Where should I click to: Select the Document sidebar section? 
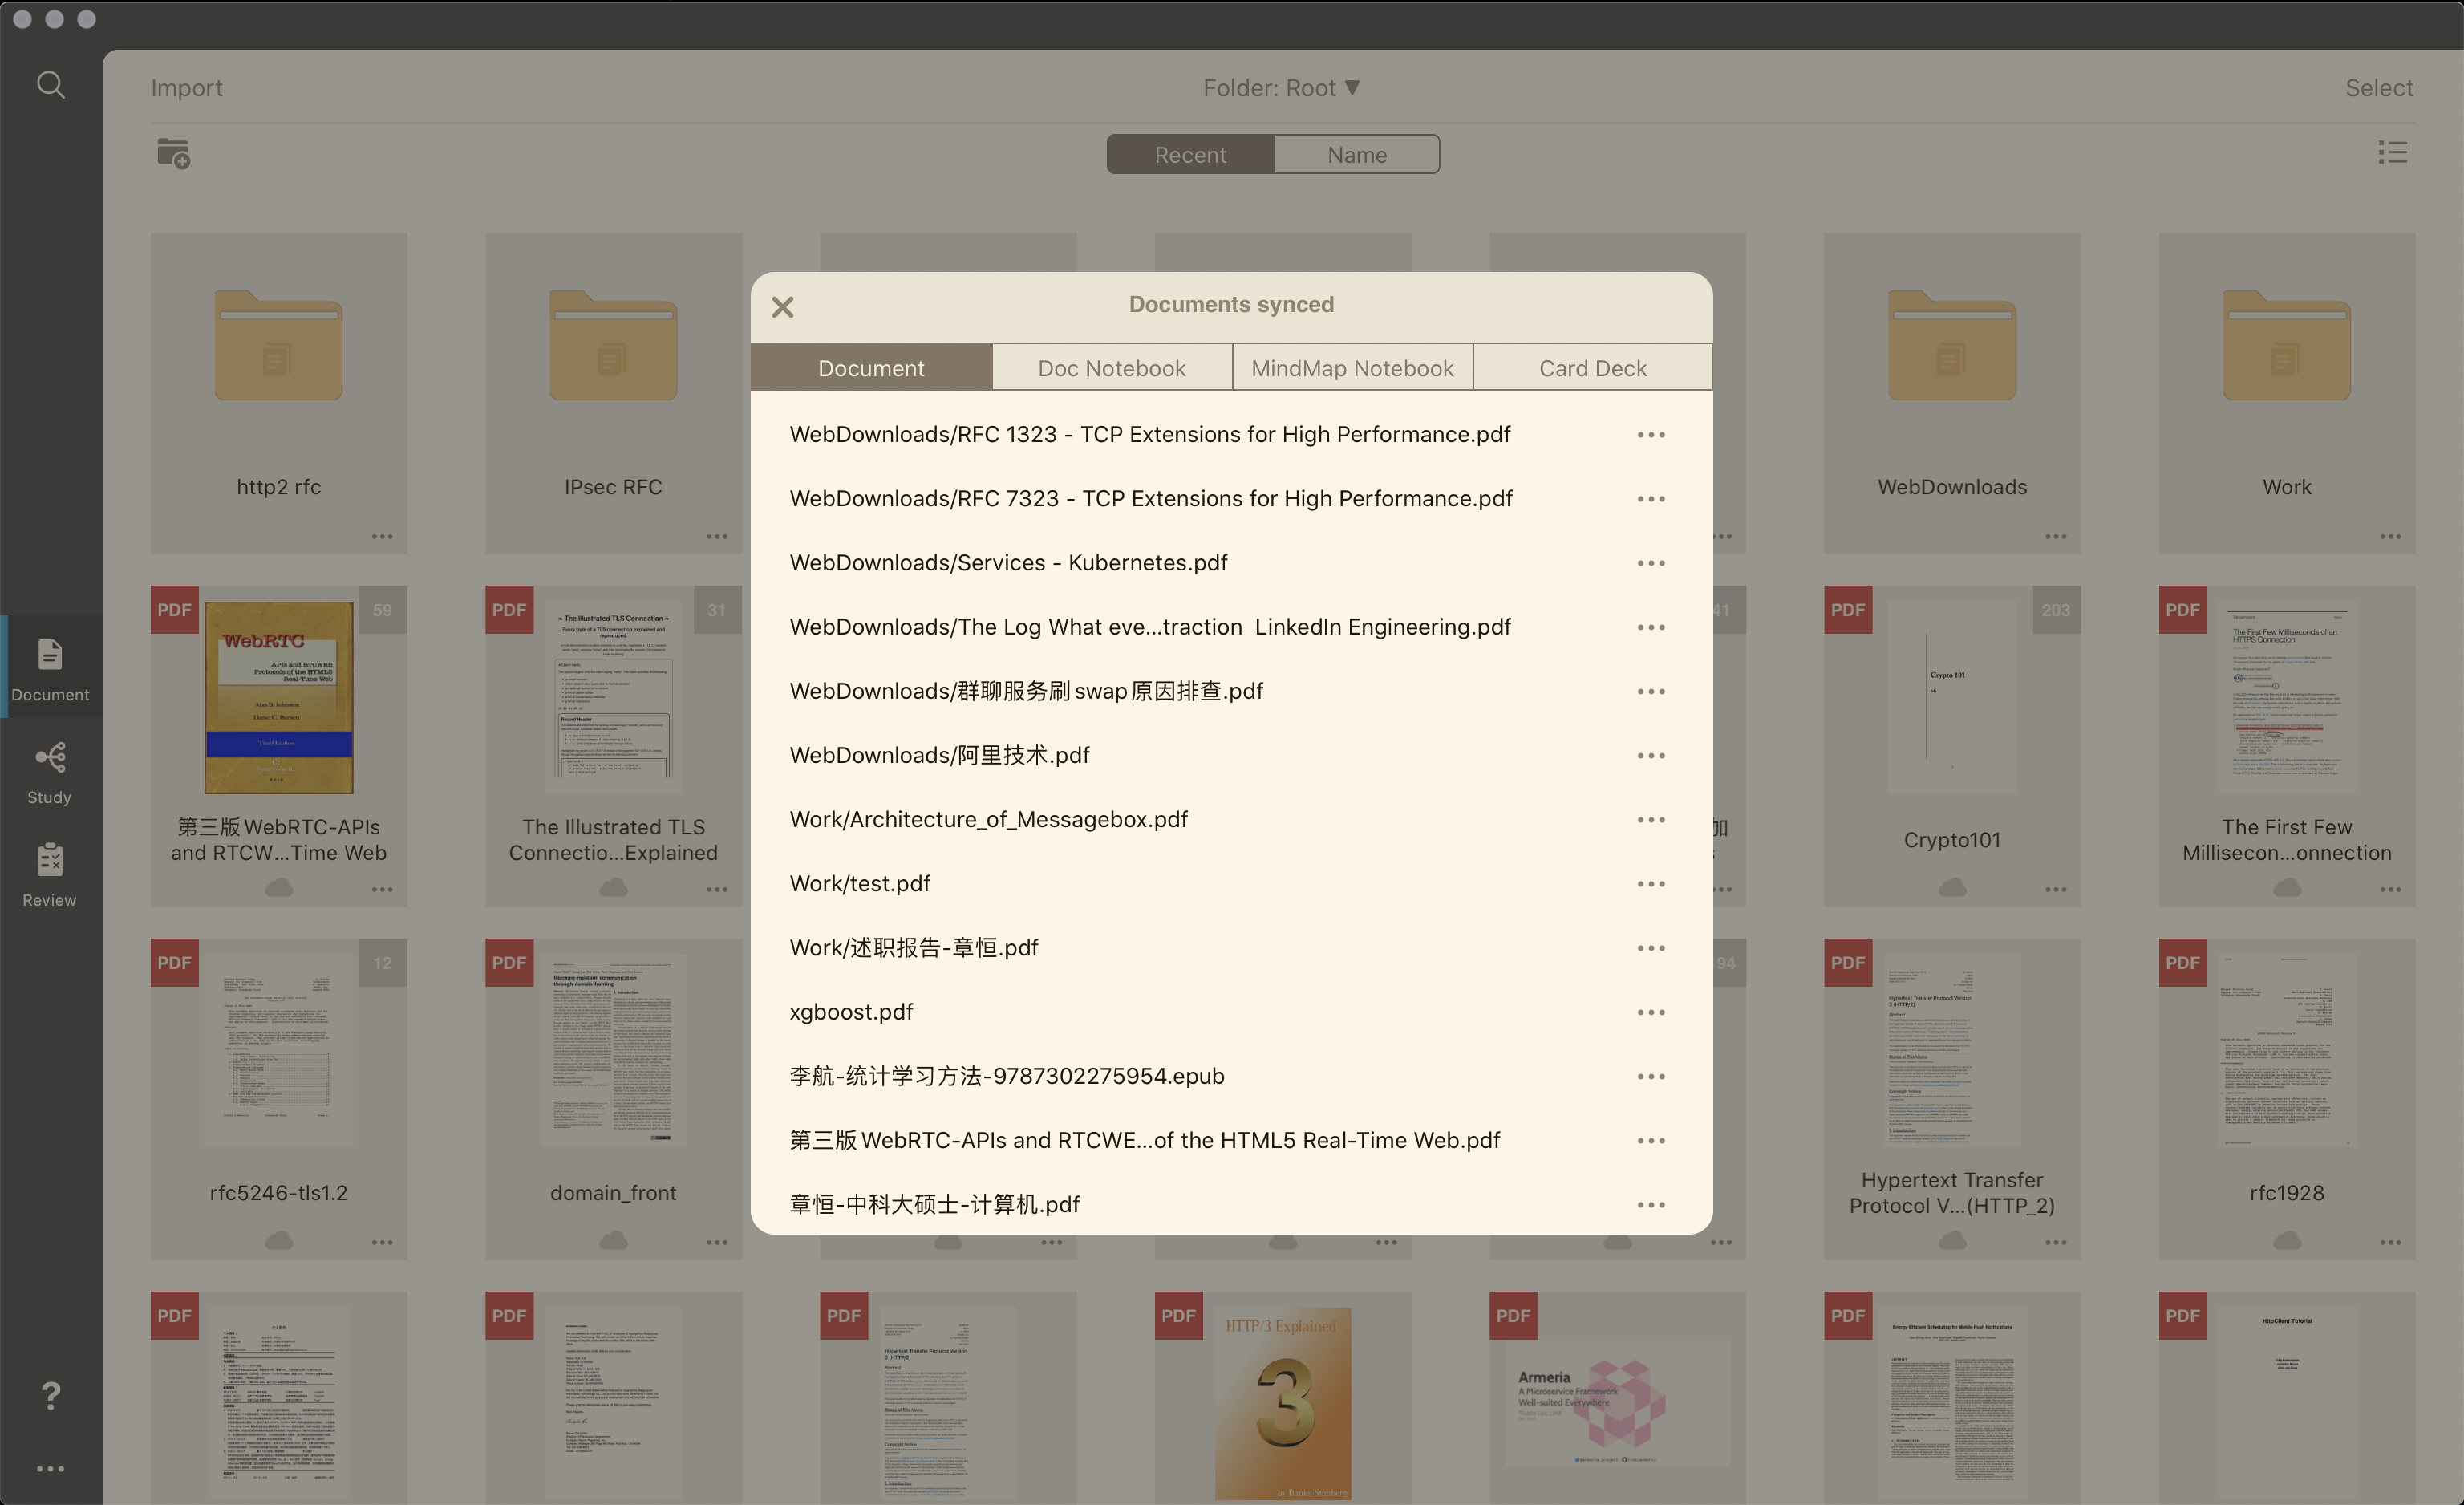(x=50, y=669)
